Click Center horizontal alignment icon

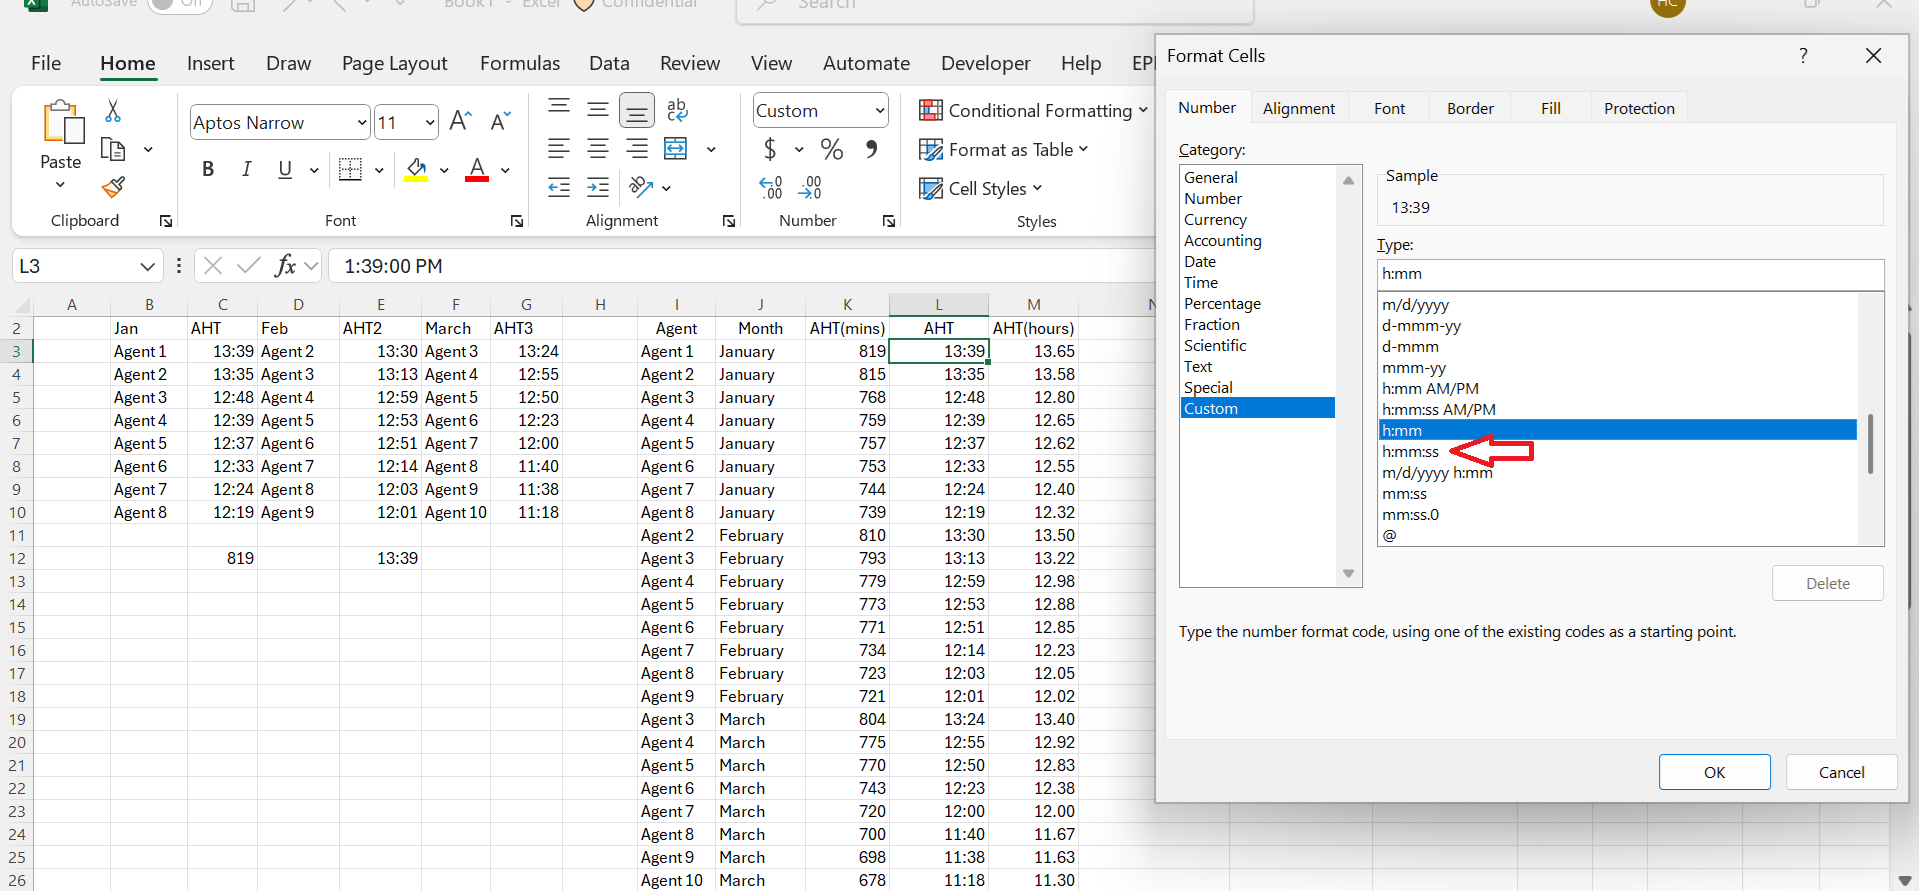[598, 149]
